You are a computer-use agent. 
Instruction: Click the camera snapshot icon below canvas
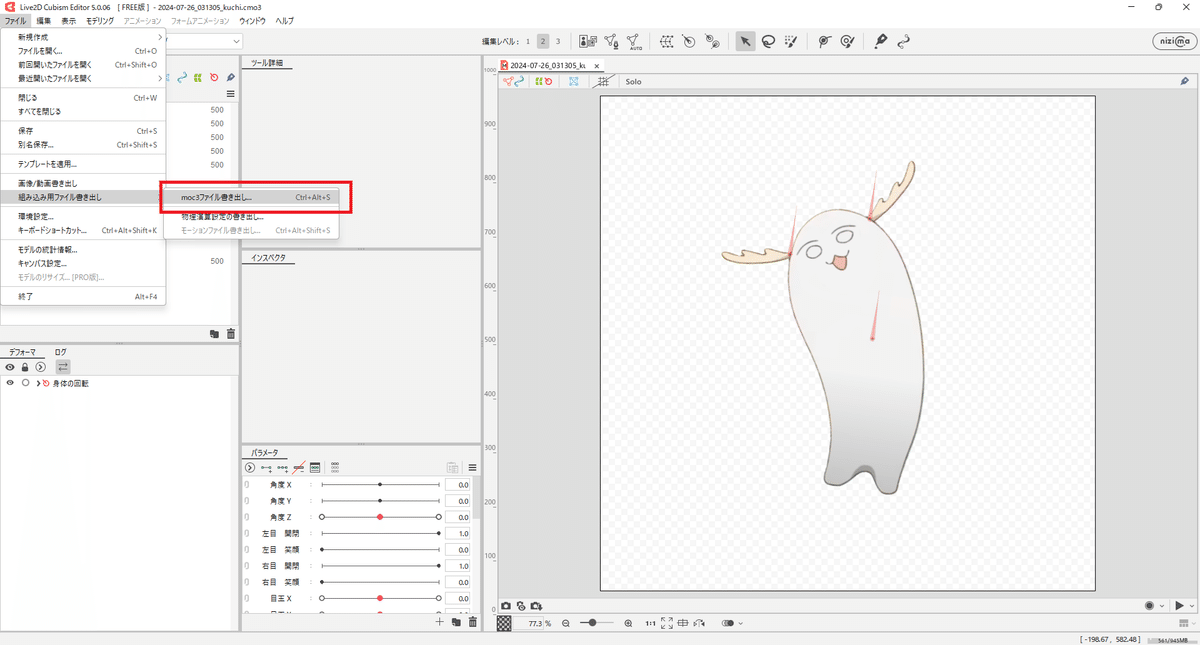pyautogui.click(x=506, y=606)
